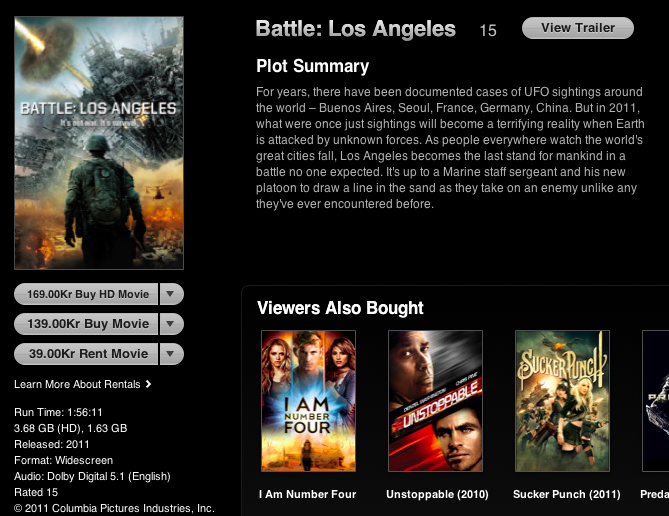Click the Battle: Los Angeles poster artwork
669x516 pixels.
point(99,143)
